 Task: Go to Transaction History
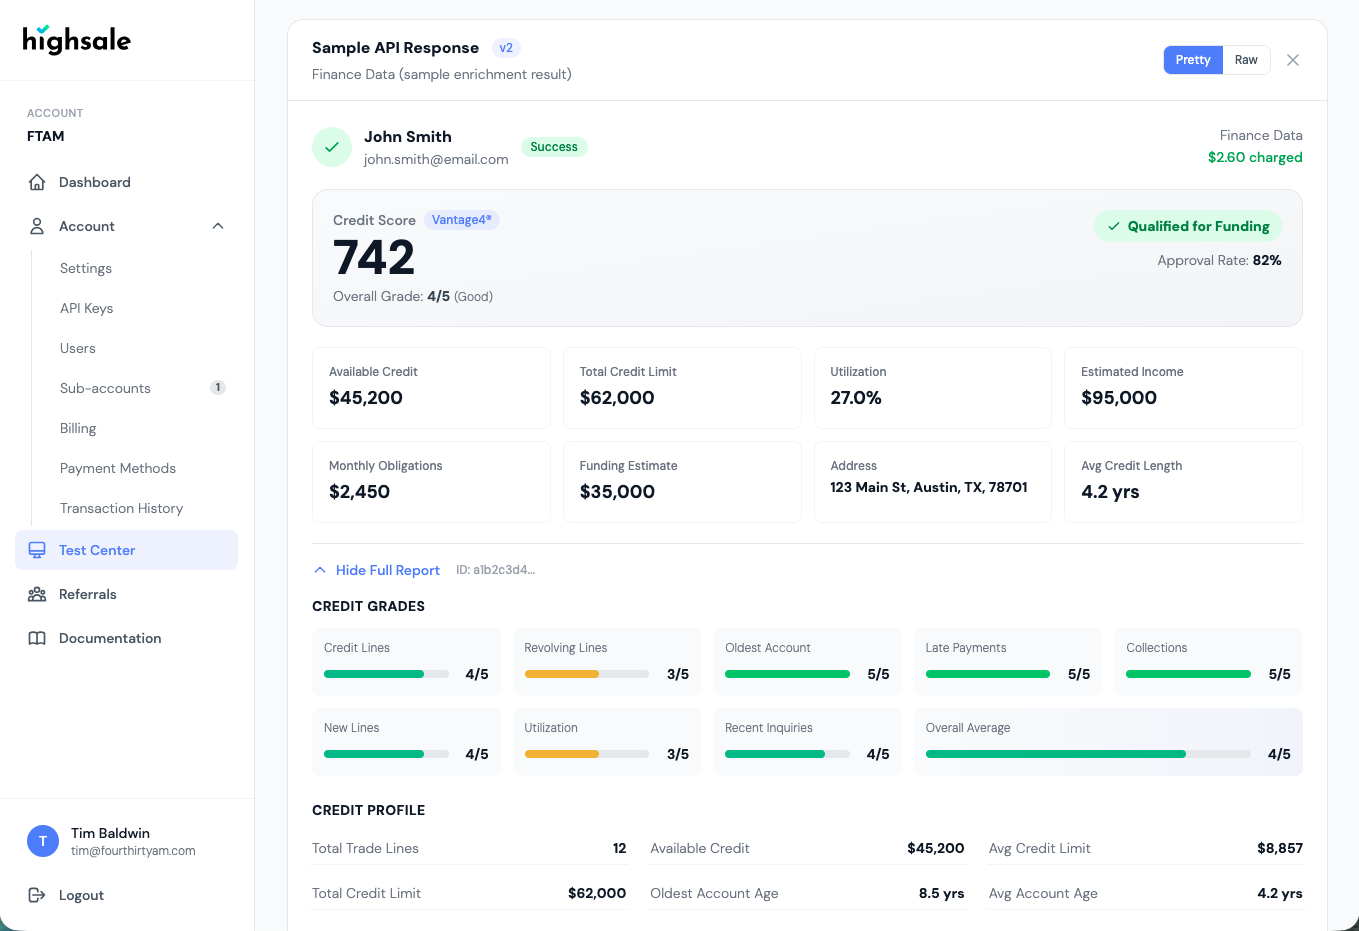coord(121,508)
